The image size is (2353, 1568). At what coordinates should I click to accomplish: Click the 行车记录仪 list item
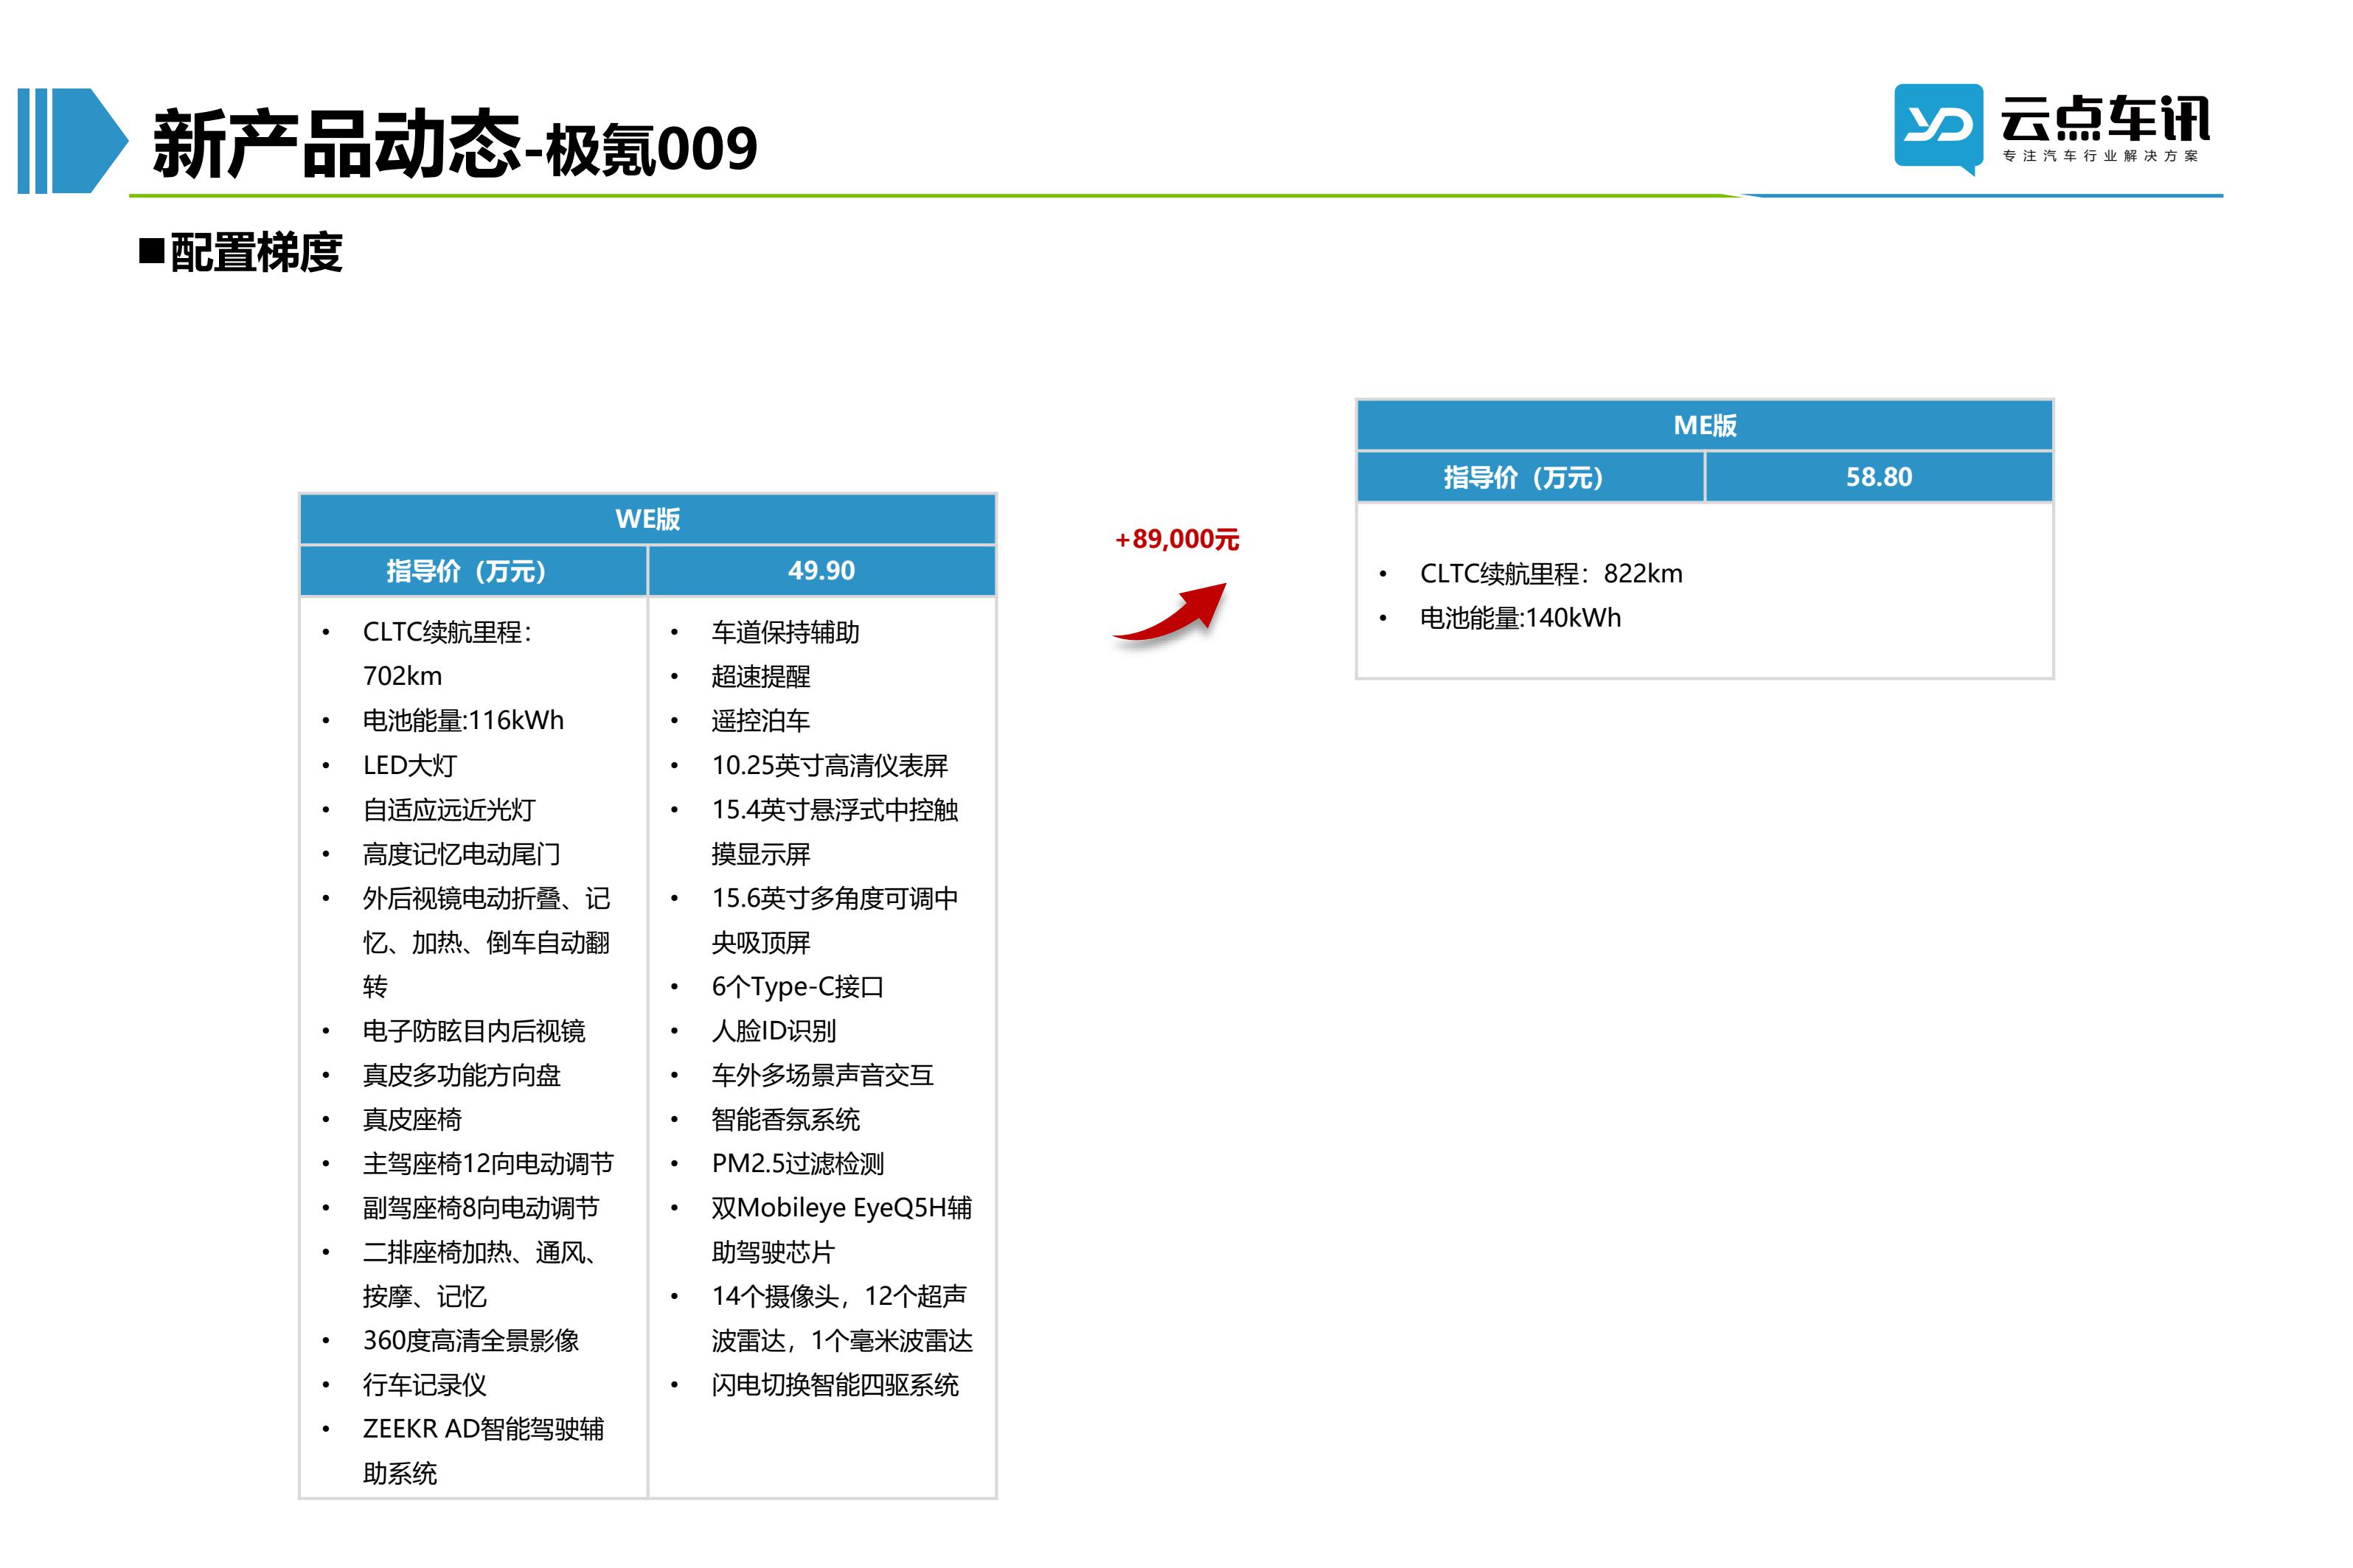[424, 1384]
